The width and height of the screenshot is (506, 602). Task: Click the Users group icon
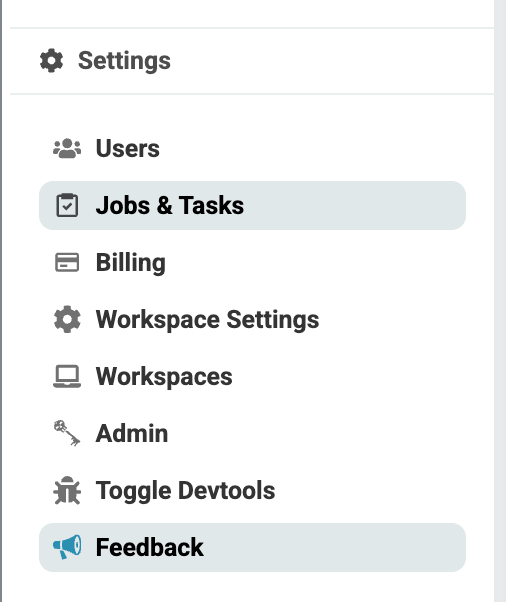pyautogui.click(x=67, y=148)
